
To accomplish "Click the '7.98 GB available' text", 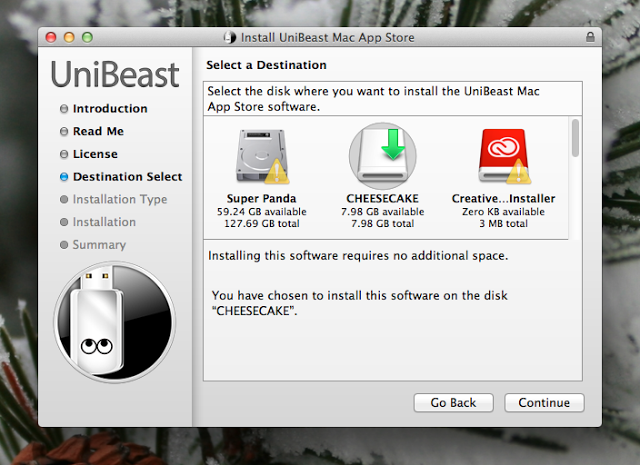I will tap(382, 211).
